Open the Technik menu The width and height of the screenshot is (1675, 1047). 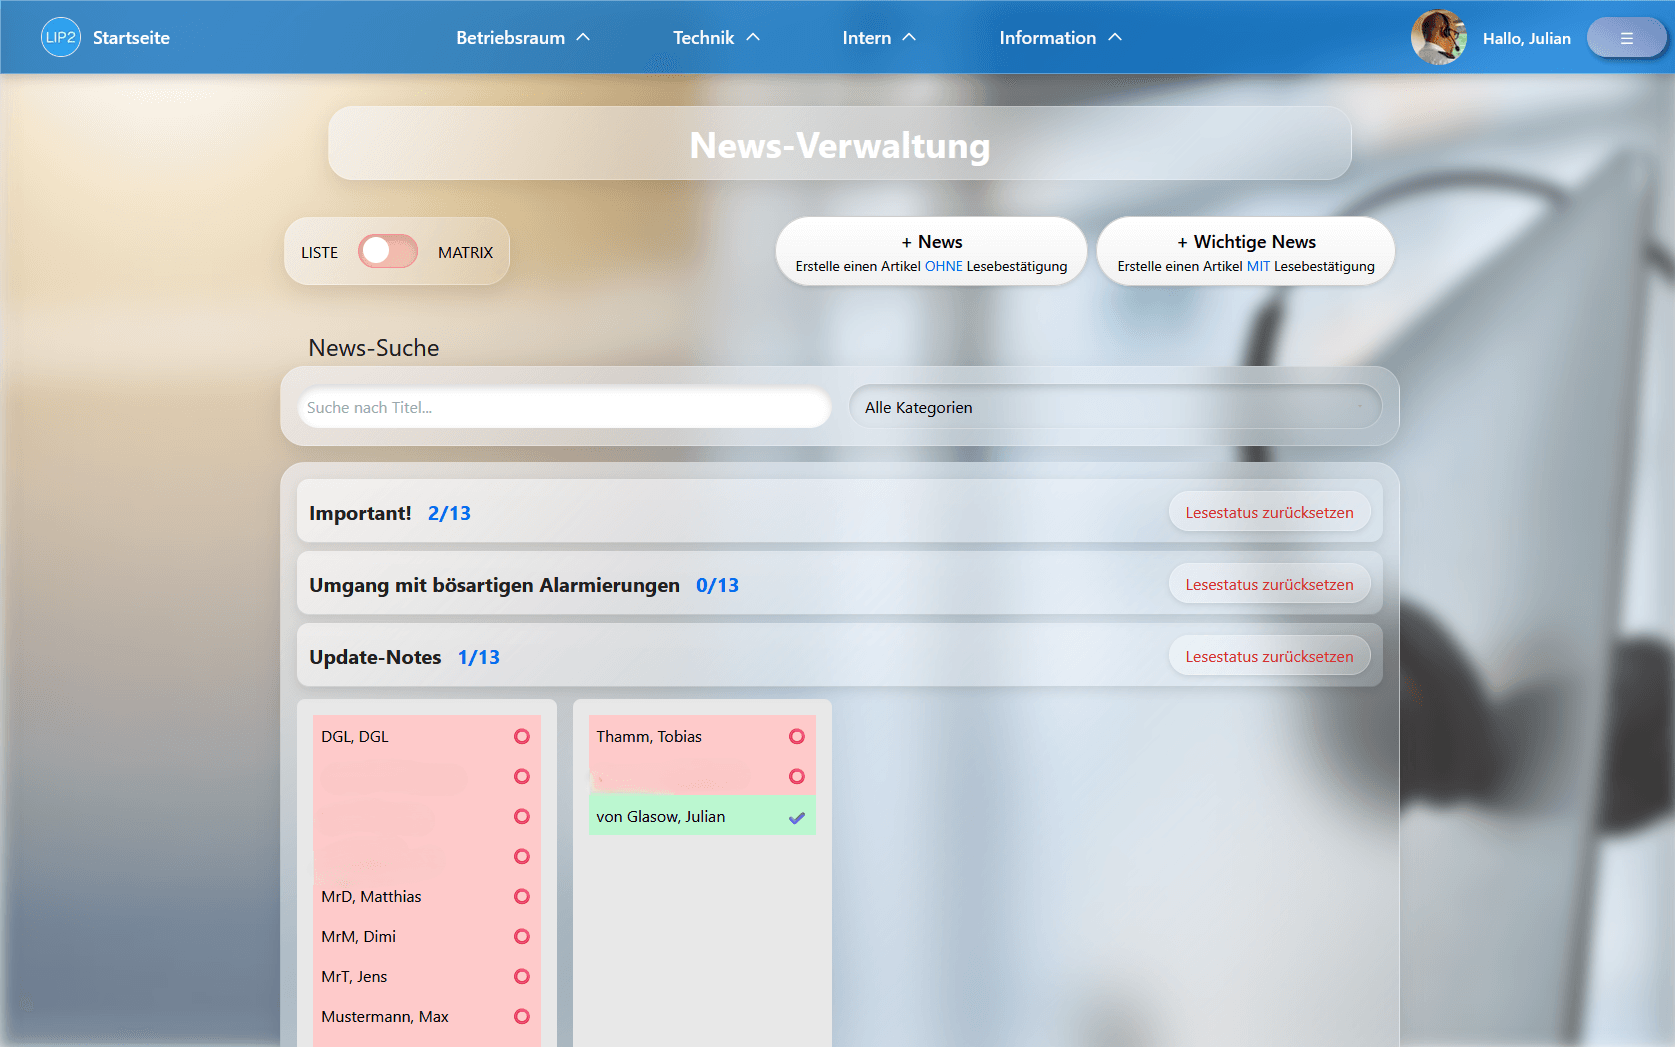point(716,38)
